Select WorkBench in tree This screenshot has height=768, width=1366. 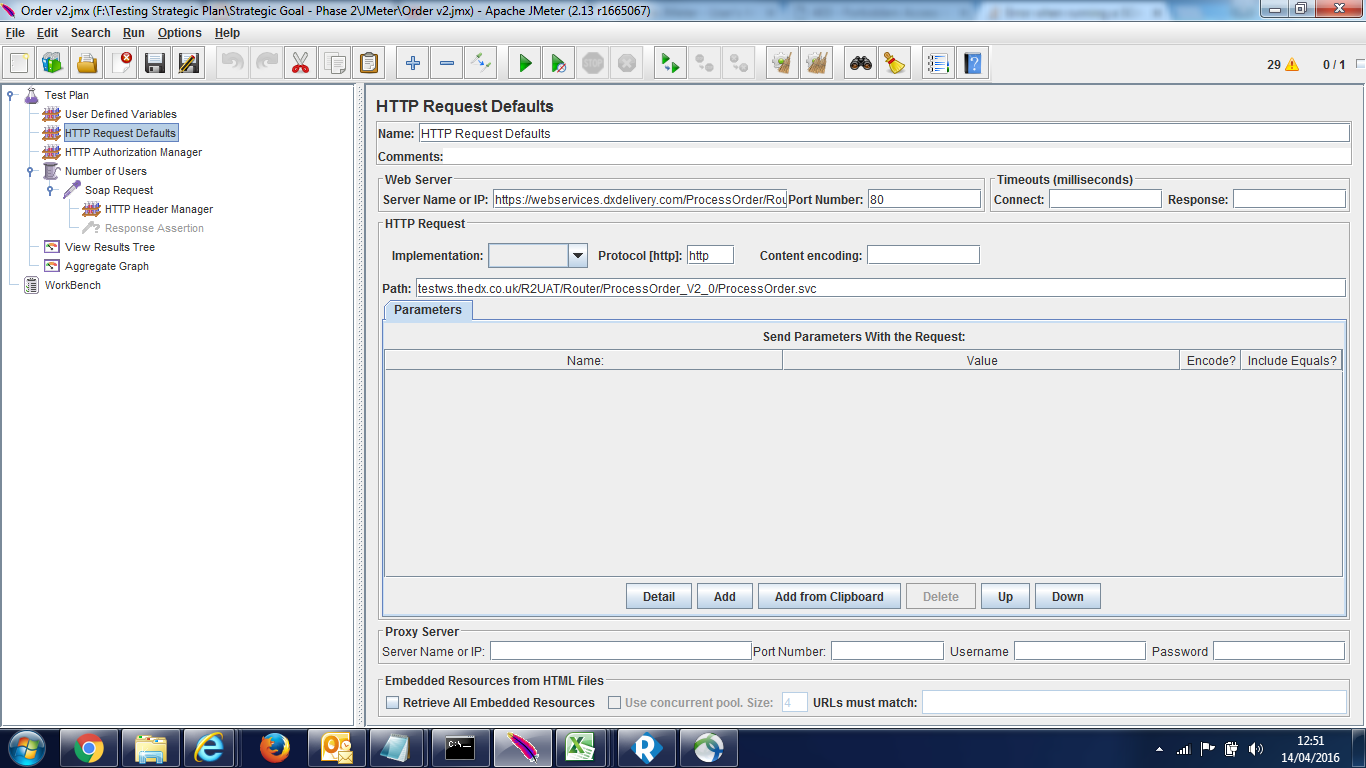pos(73,286)
